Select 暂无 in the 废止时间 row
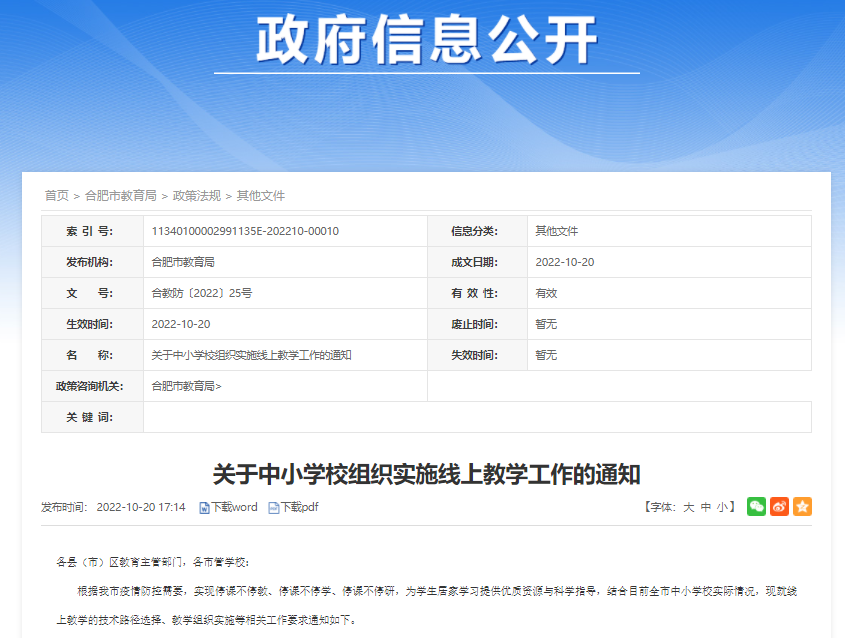 (546, 324)
